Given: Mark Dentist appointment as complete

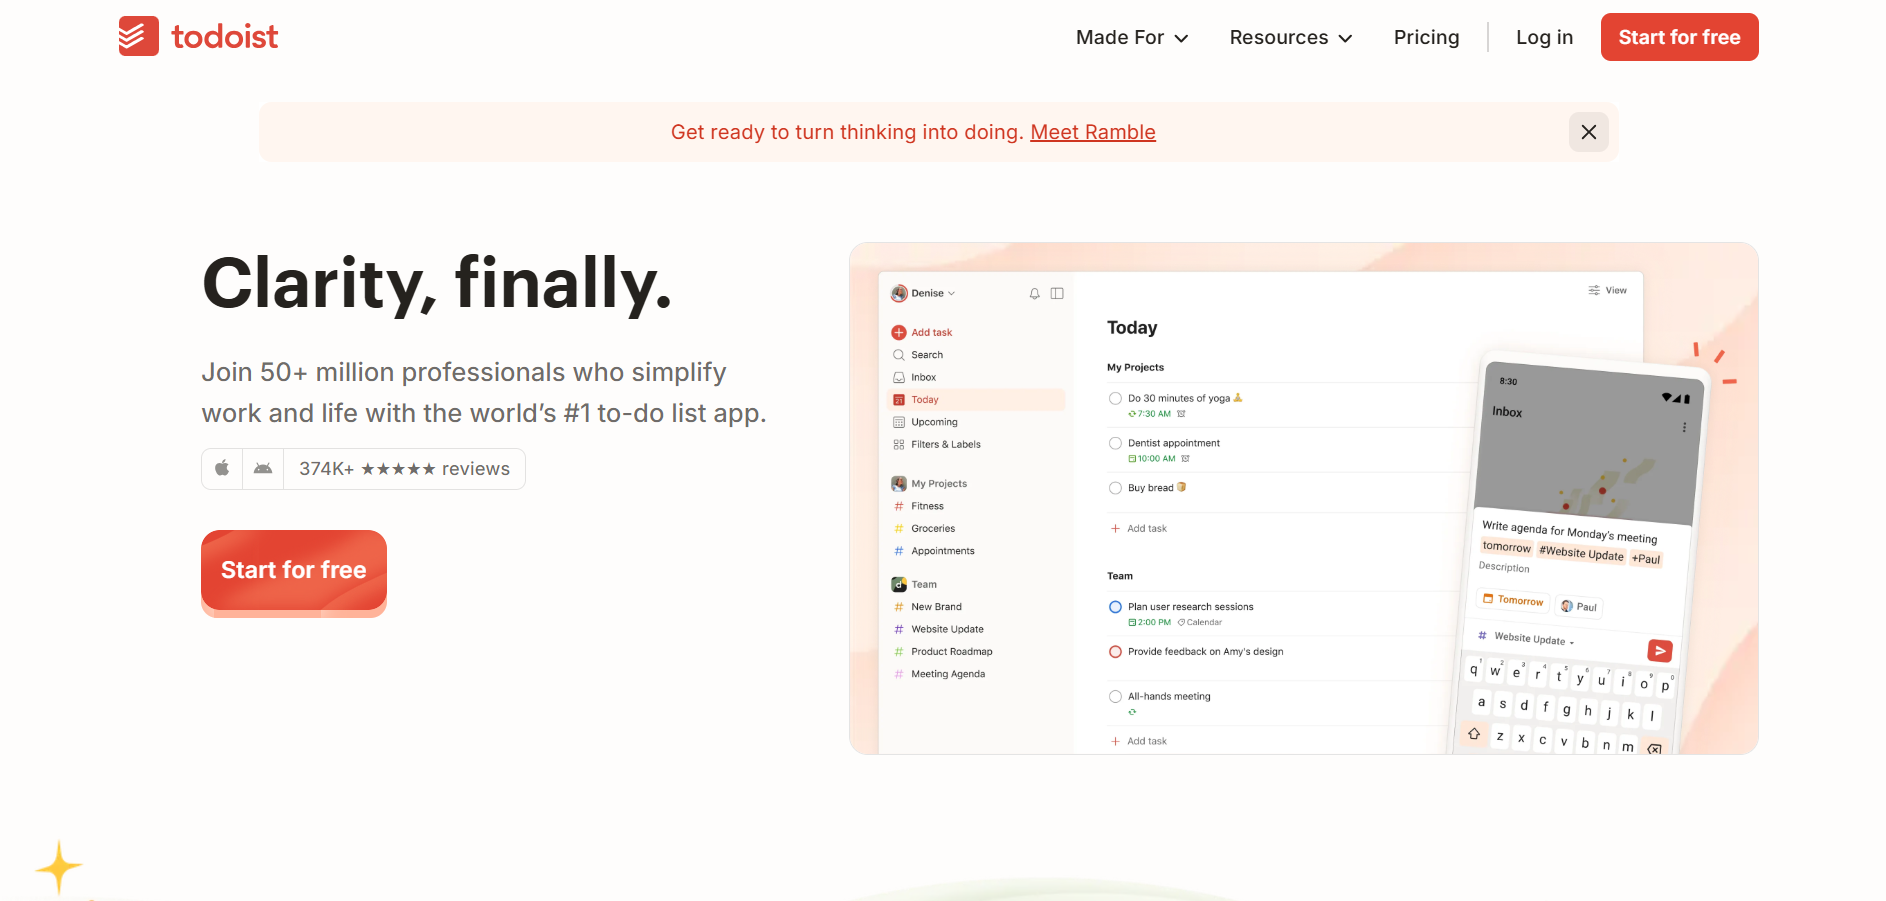Looking at the screenshot, I should pyautogui.click(x=1115, y=443).
